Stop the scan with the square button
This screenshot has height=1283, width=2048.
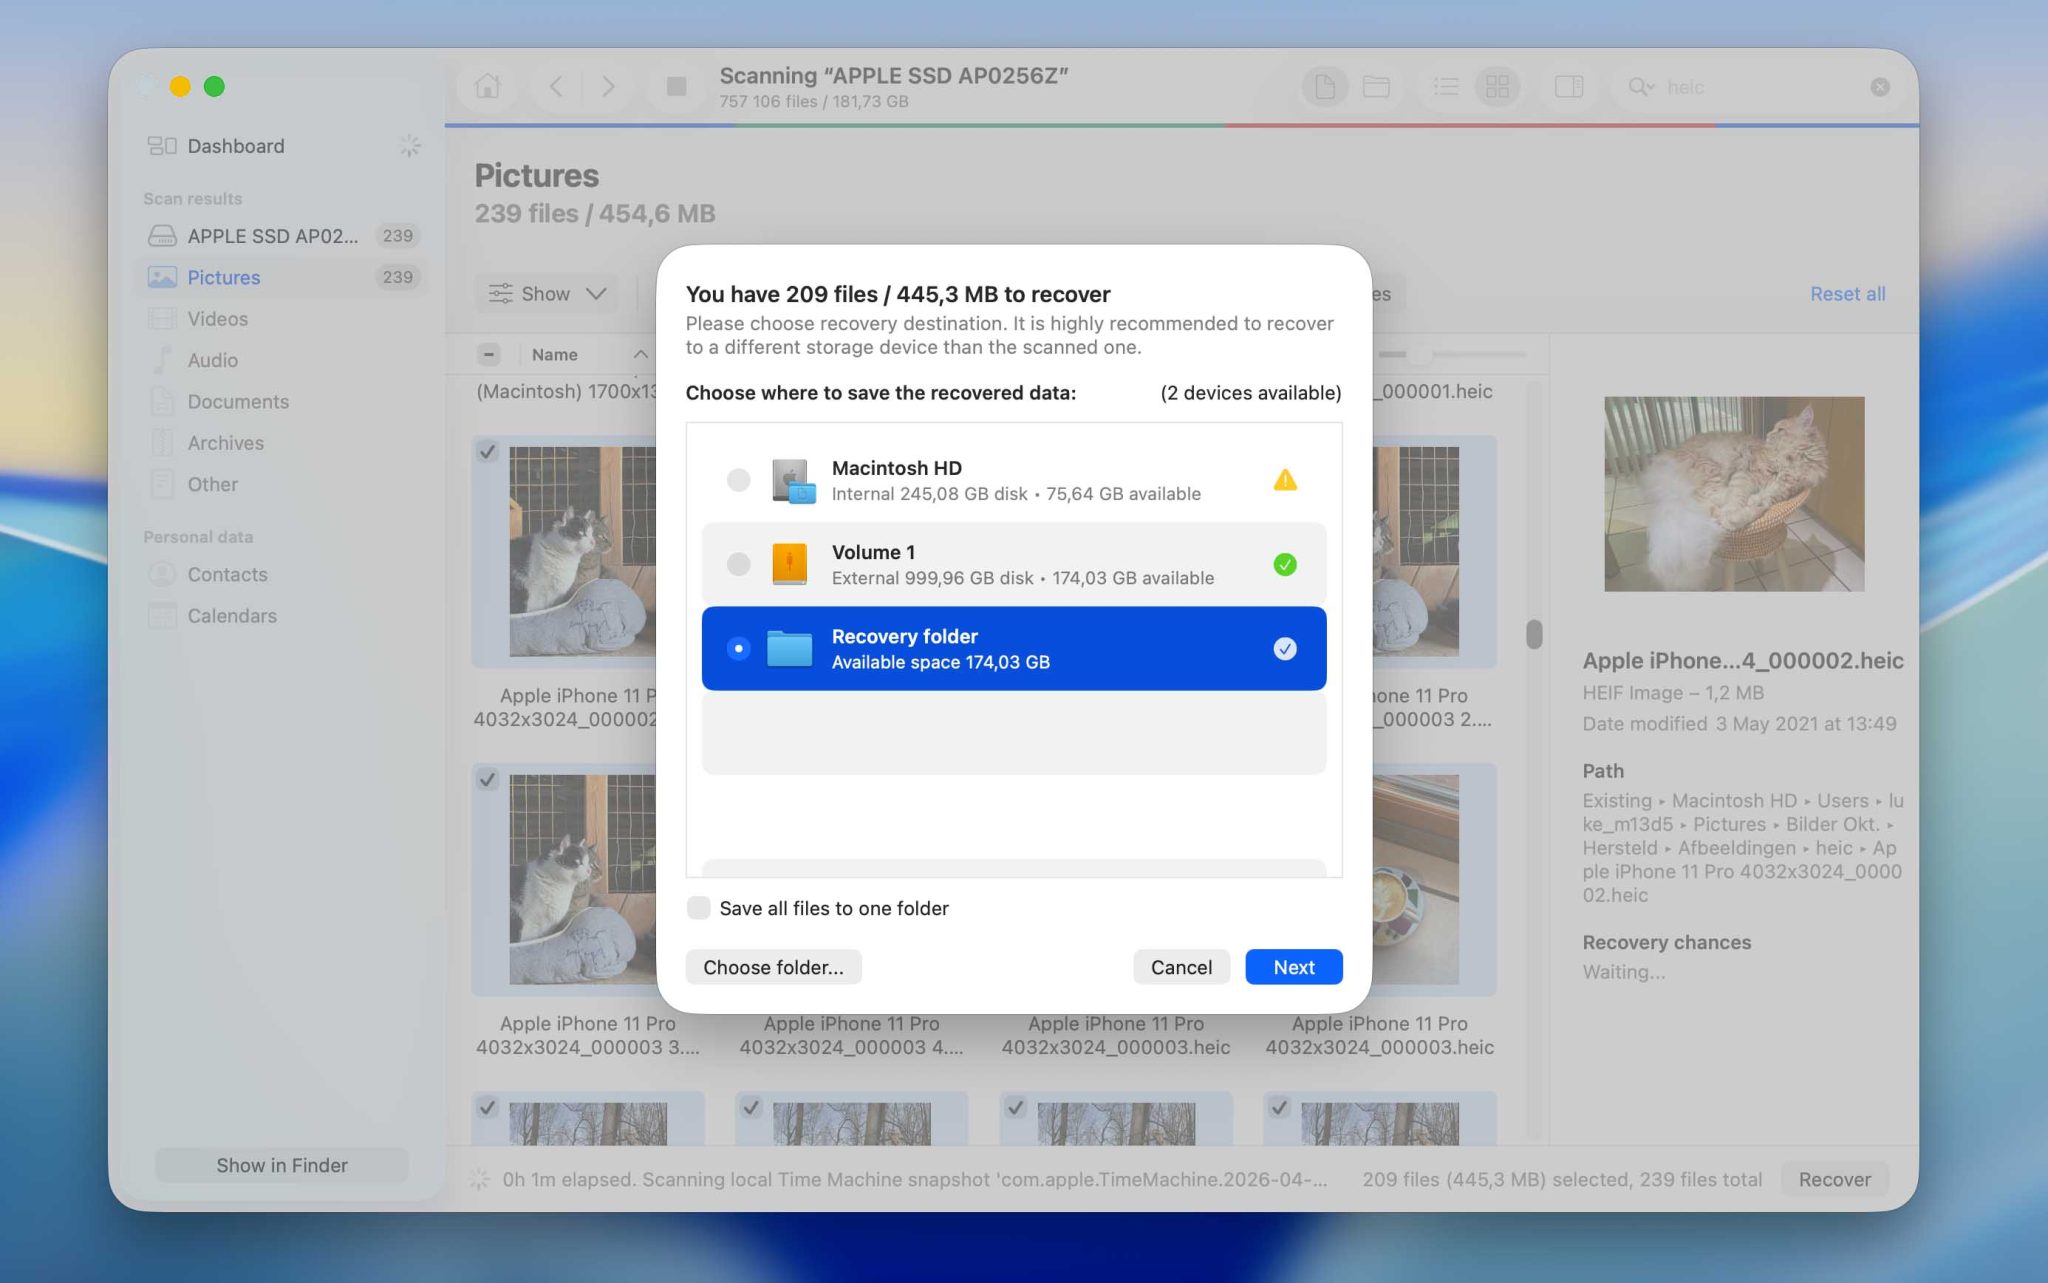click(x=677, y=87)
